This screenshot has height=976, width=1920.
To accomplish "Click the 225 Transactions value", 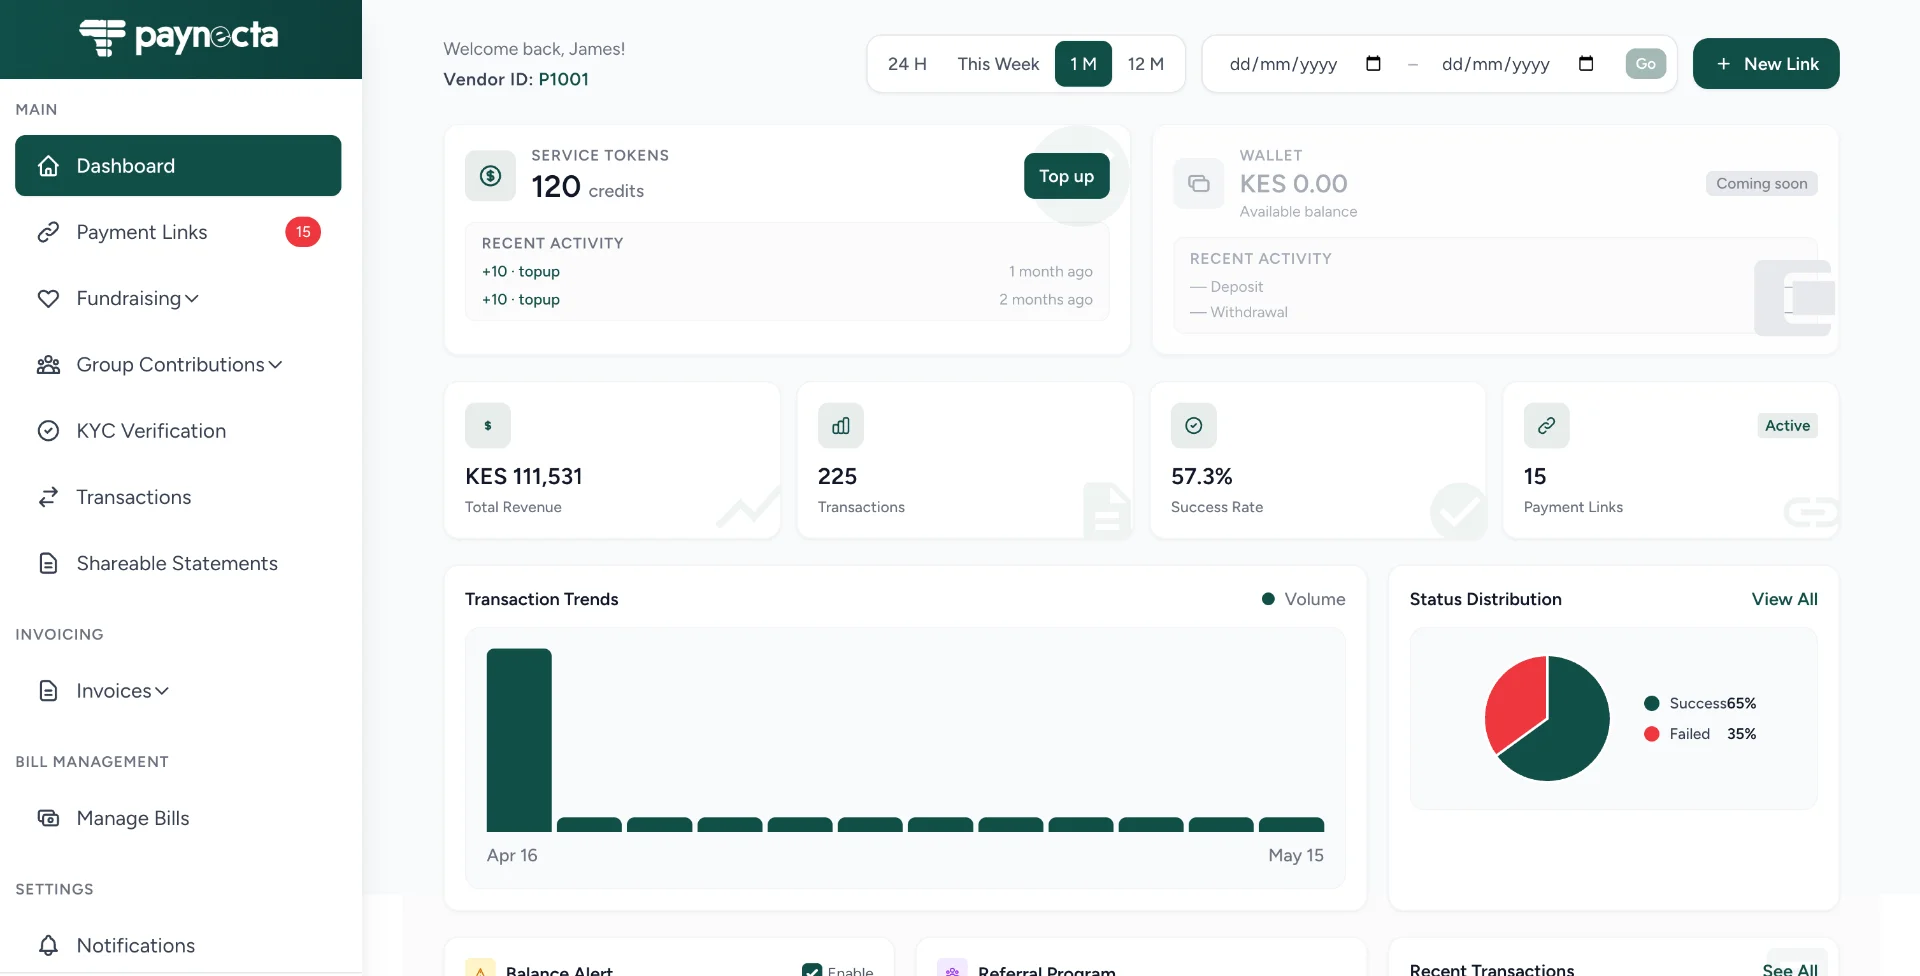I will [x=837, y=477].
